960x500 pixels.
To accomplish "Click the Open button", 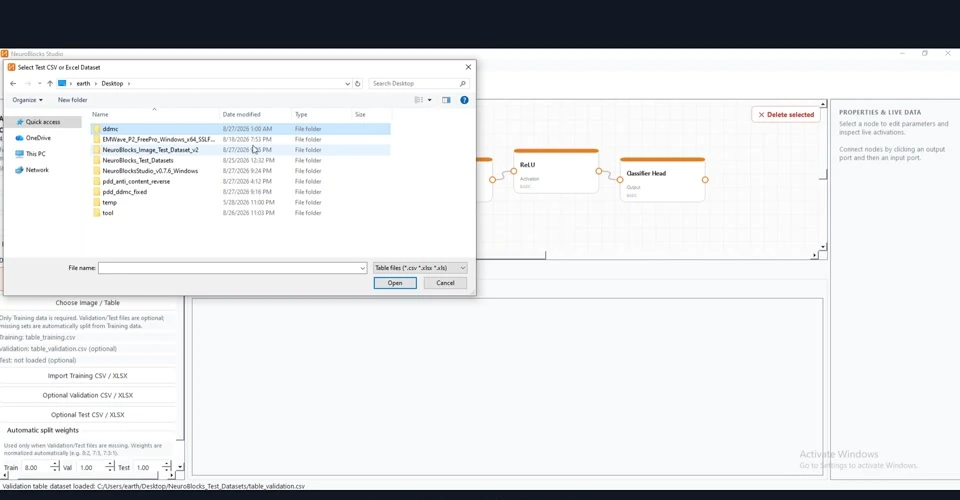I will [x=395, y=283].
